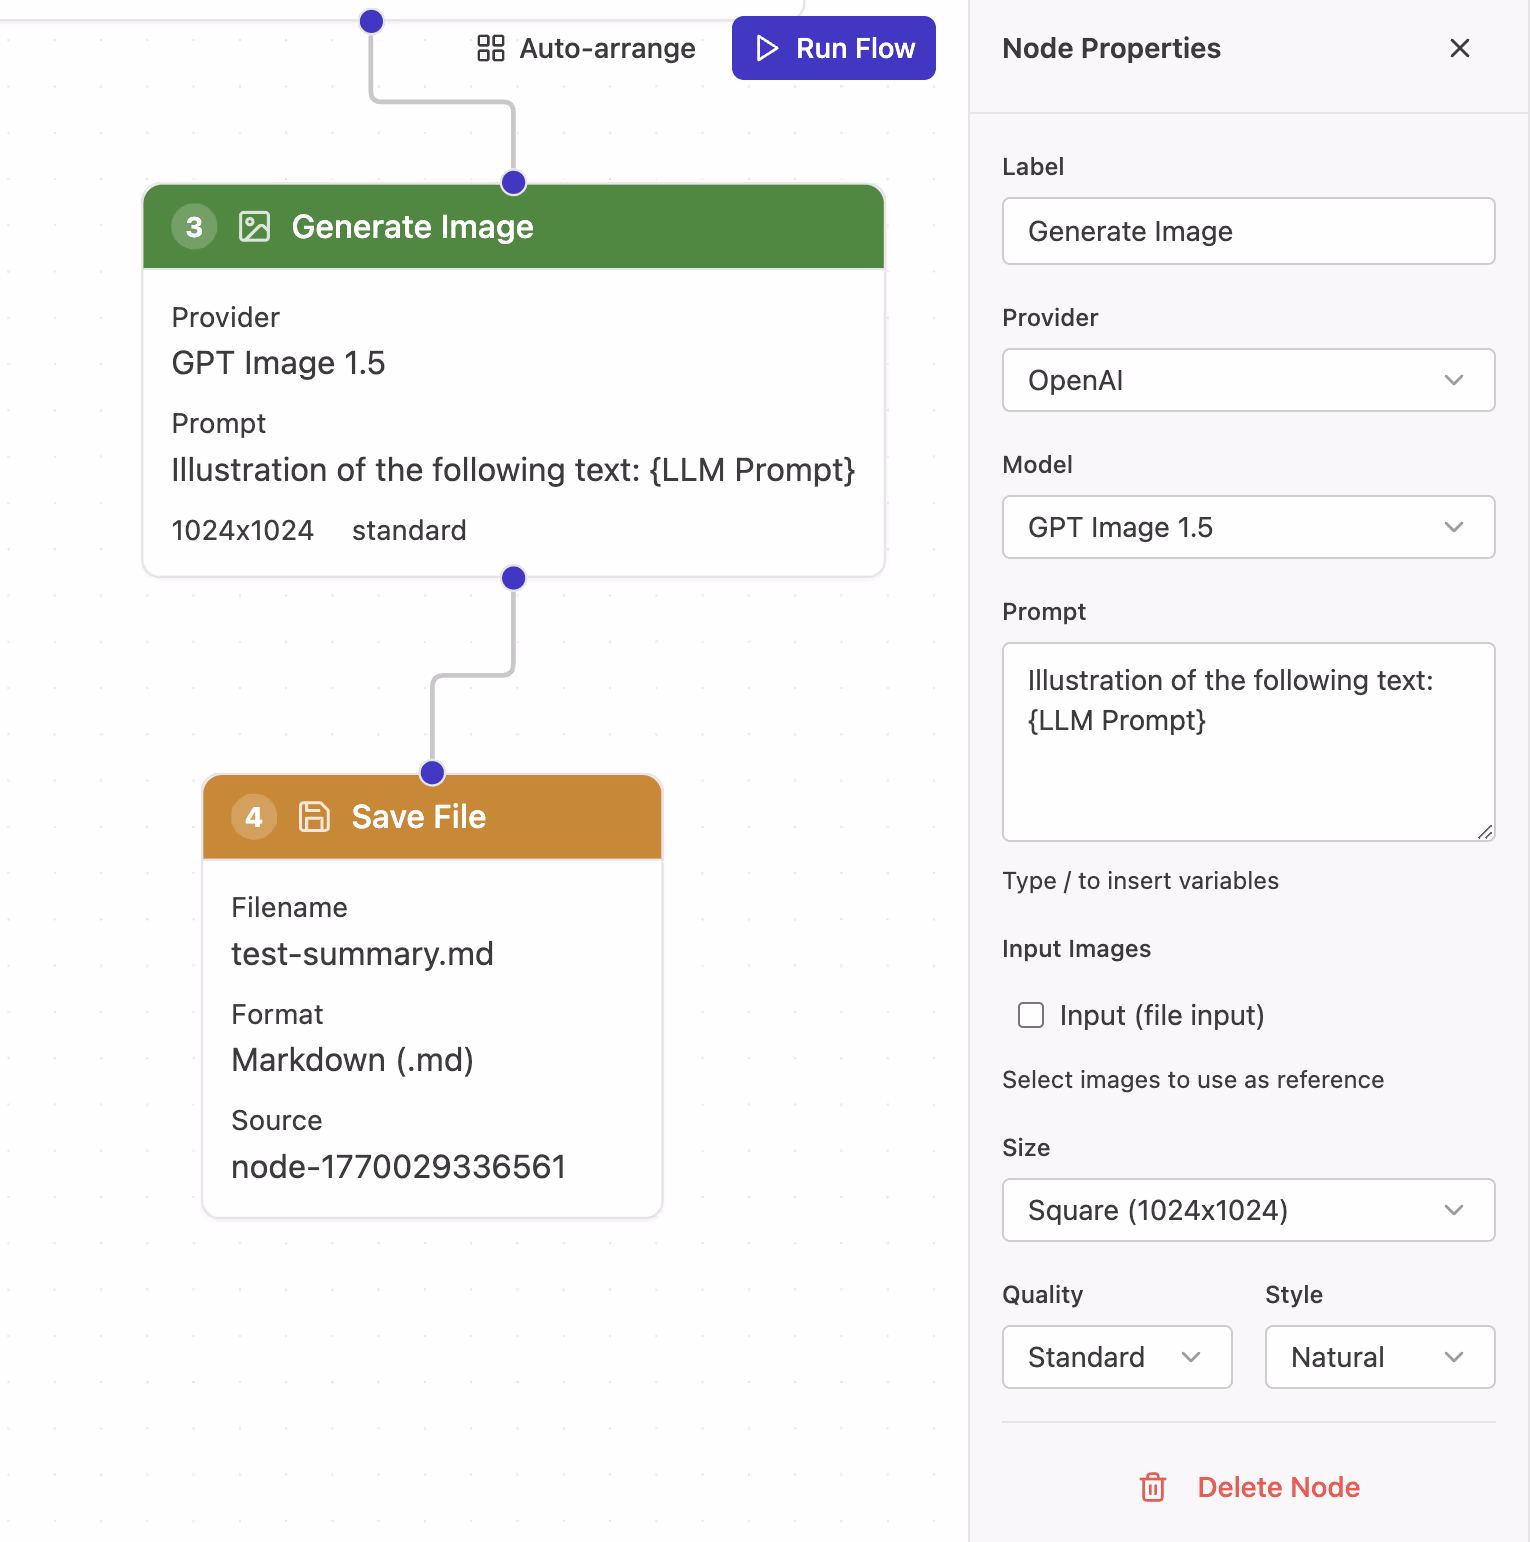This screenshot has height=1542, width=1530.
Task: Click the Generate Image top connector dot
Action: [x=513, y=182]
